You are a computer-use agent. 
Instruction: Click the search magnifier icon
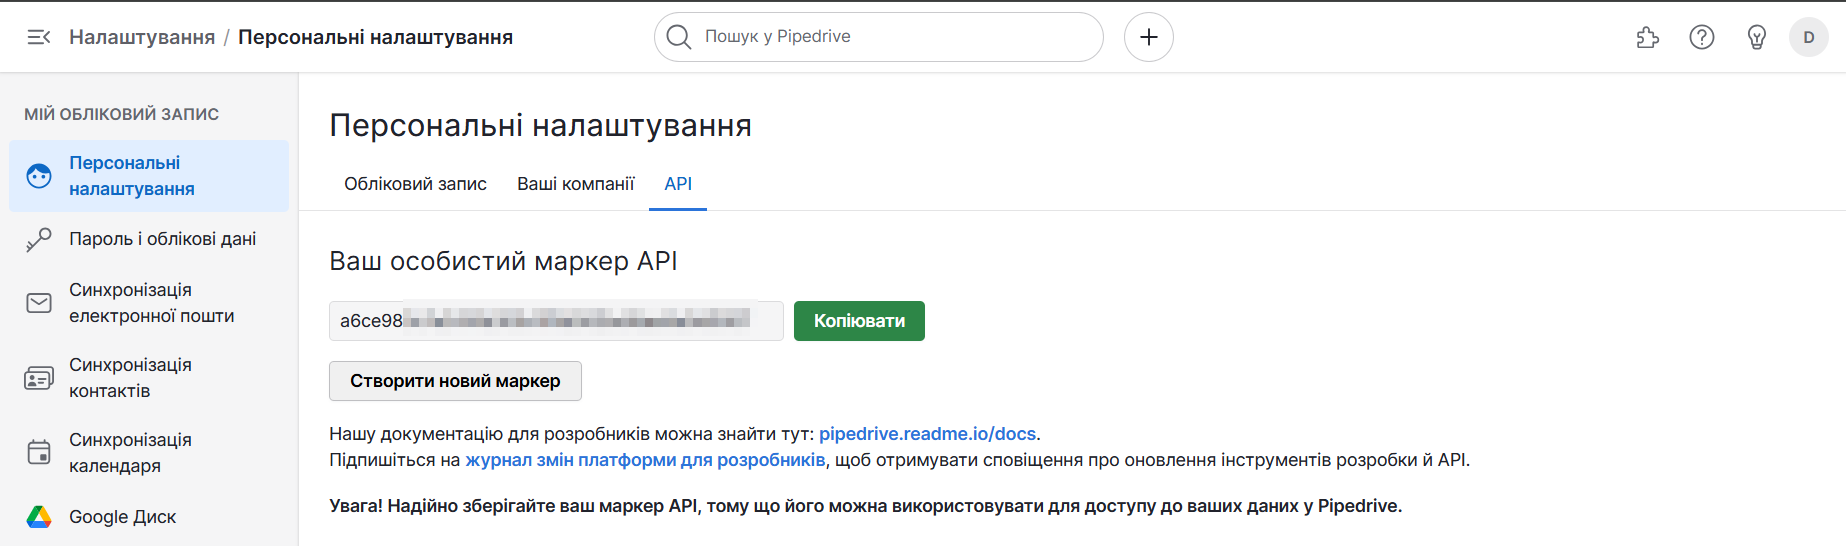point(679,37)
